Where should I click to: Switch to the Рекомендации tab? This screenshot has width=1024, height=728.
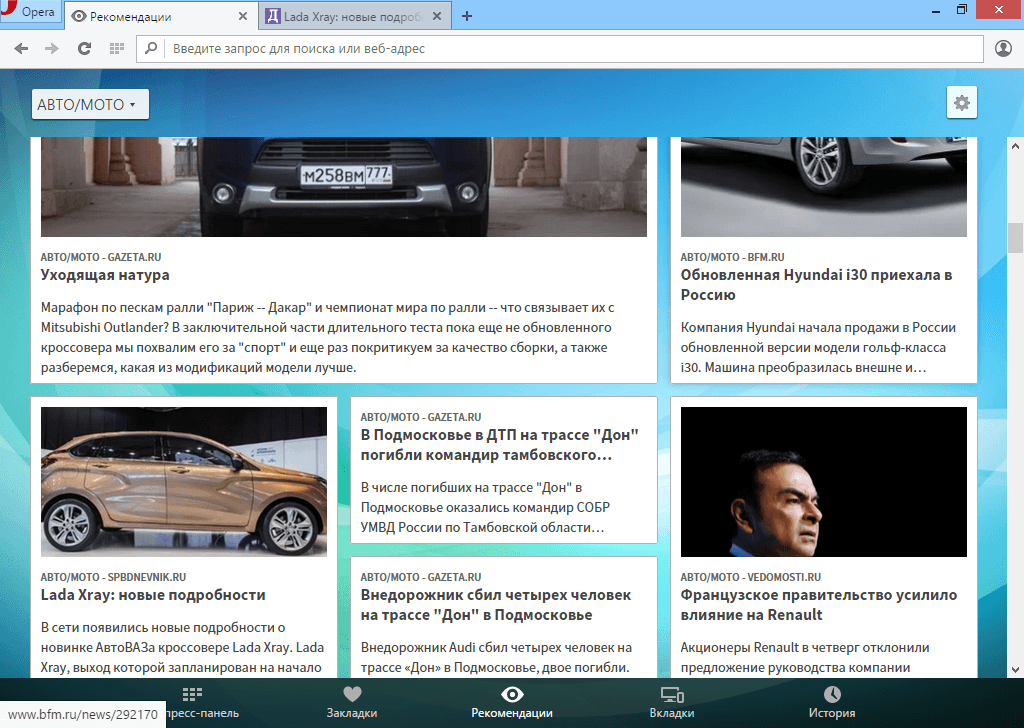point(160,16)
